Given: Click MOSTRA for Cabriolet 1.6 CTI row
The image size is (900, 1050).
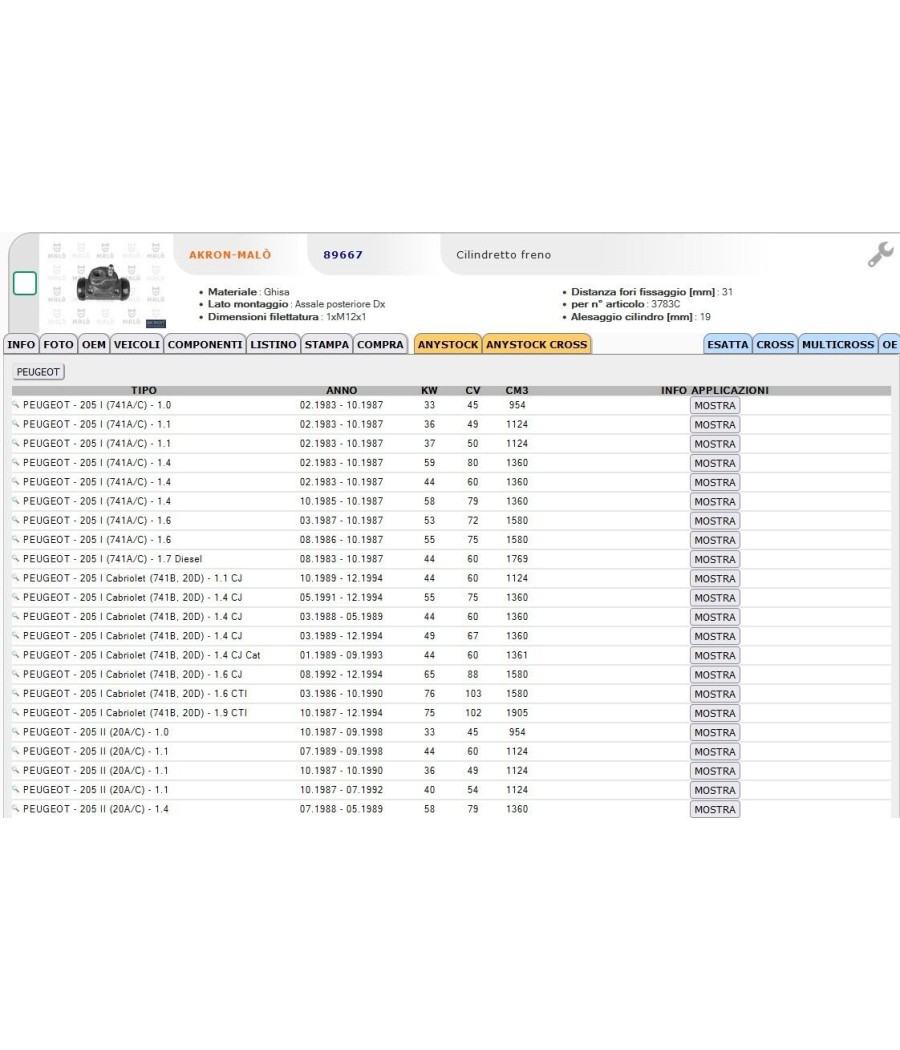Looking at the screenshot, I should pyautogui.click(x=715, y=694).
